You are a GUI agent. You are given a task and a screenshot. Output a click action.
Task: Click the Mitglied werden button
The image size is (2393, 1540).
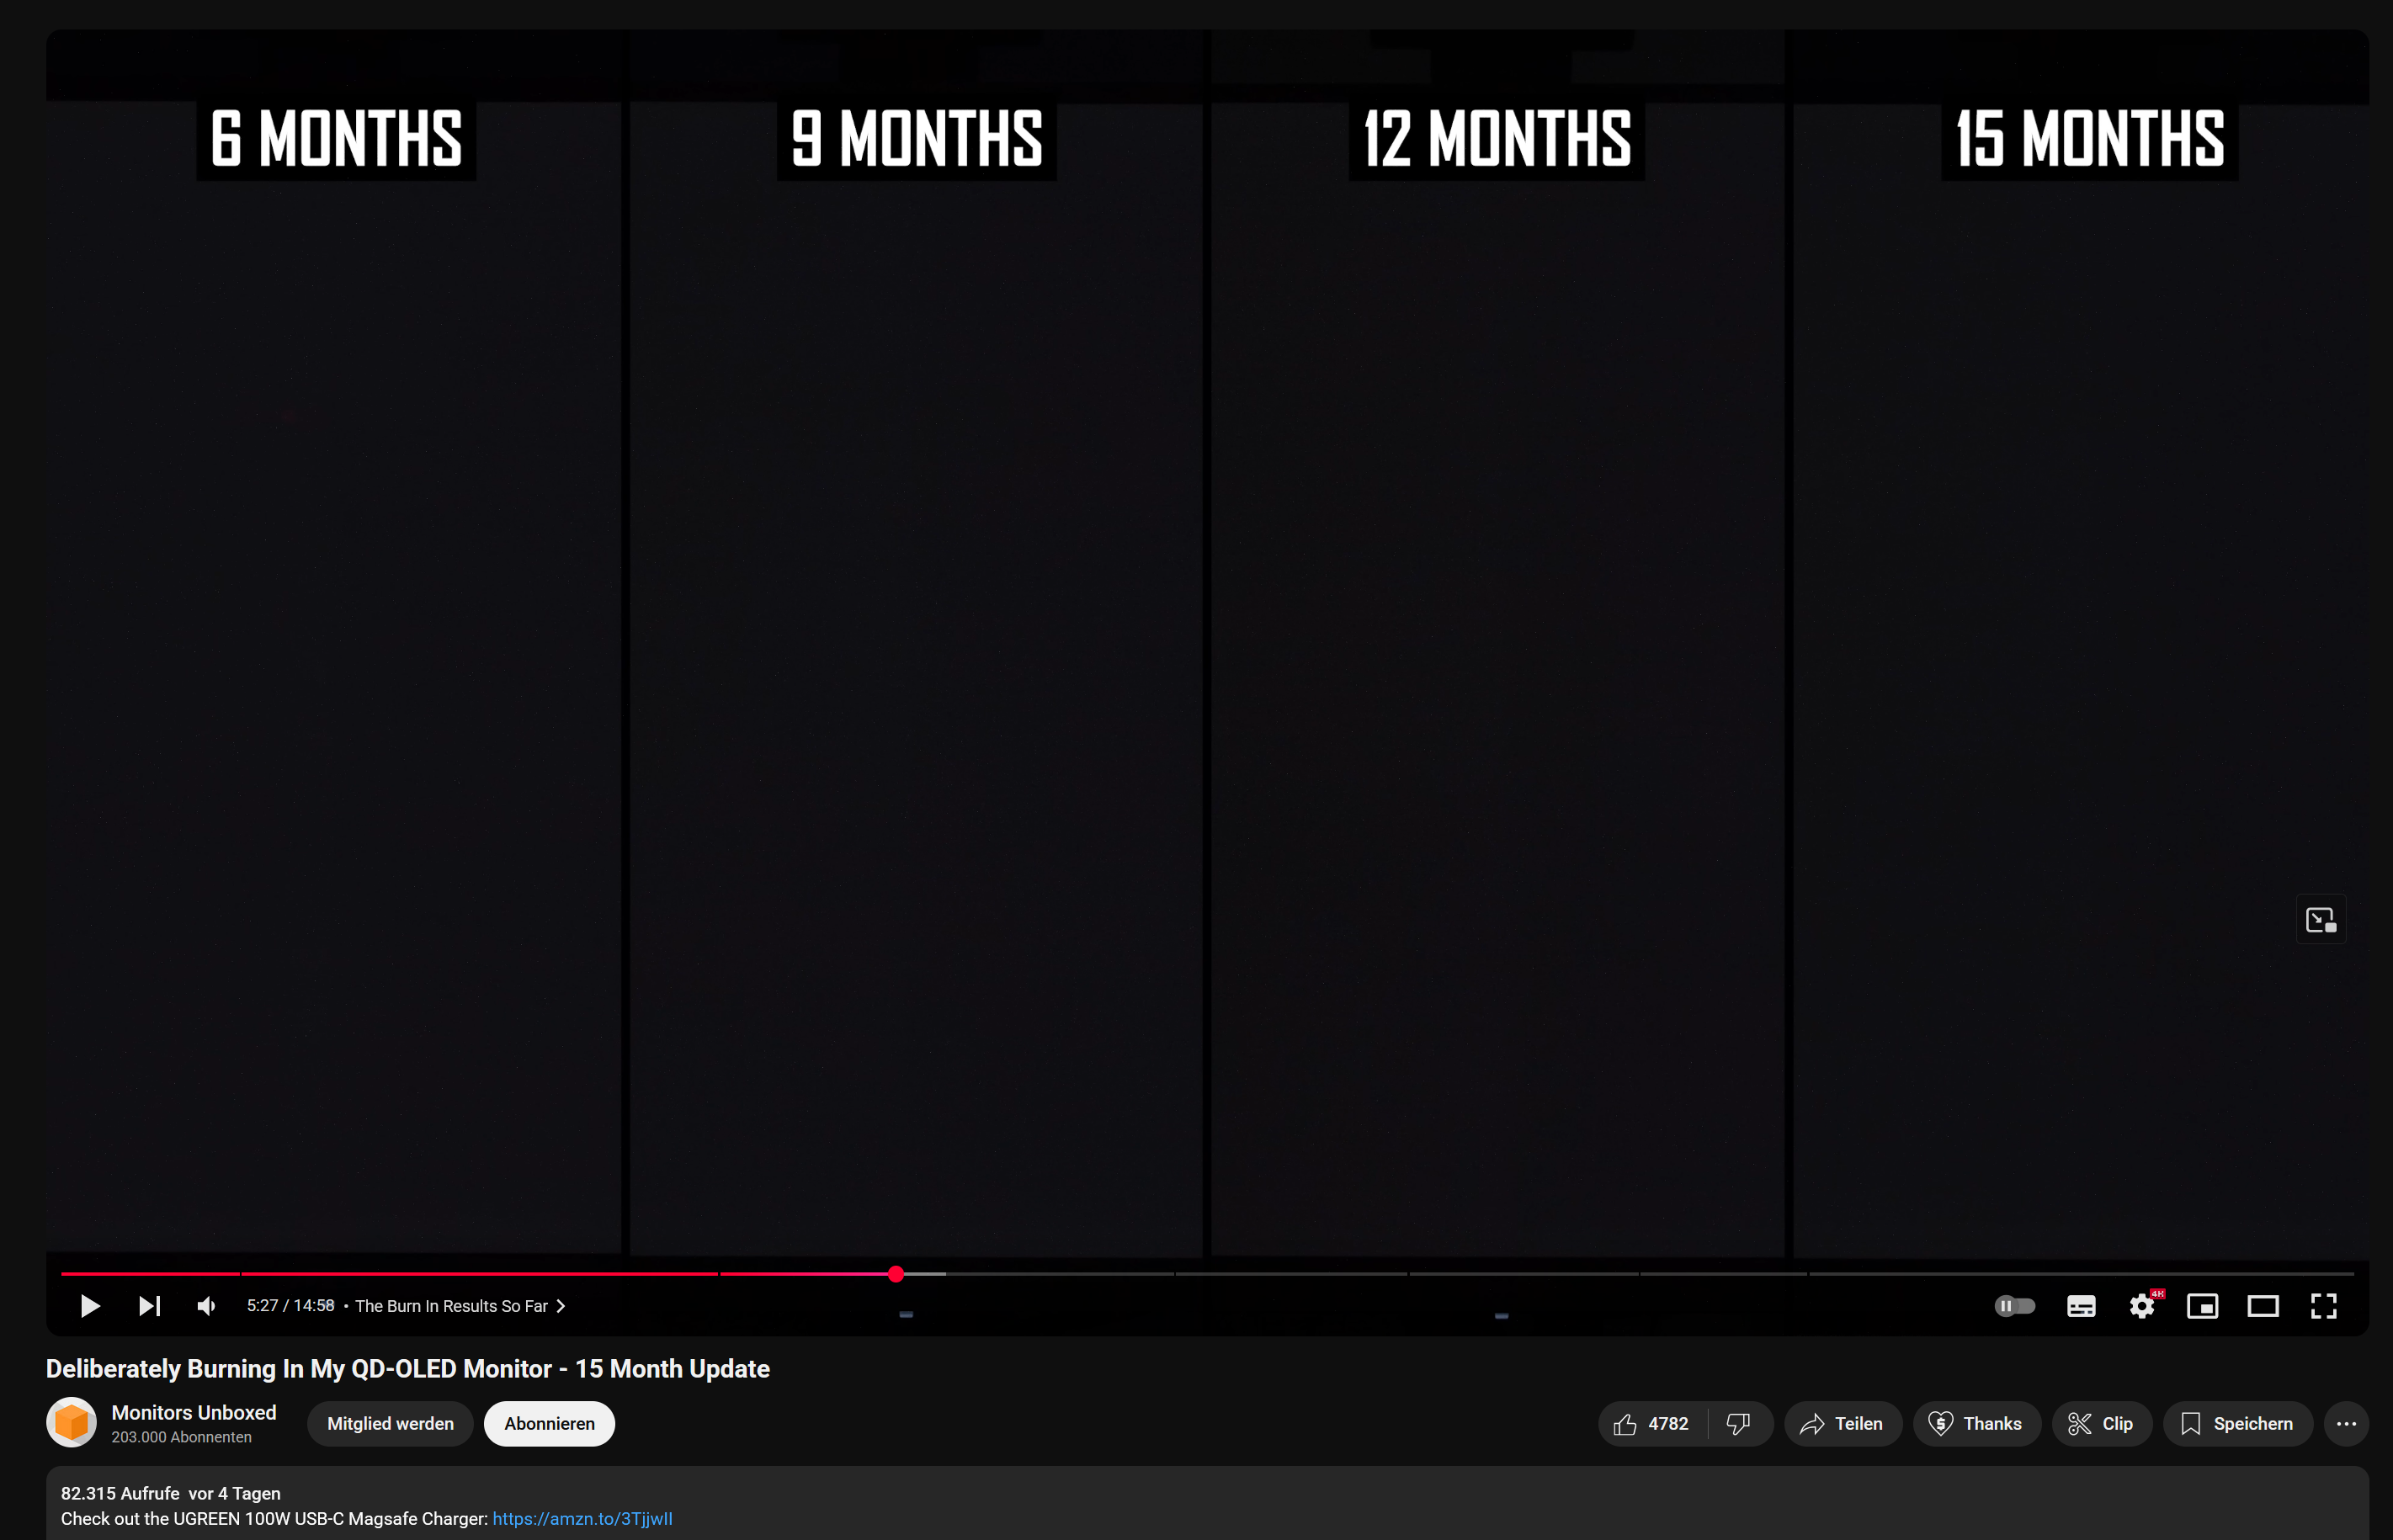[390, 1423]
